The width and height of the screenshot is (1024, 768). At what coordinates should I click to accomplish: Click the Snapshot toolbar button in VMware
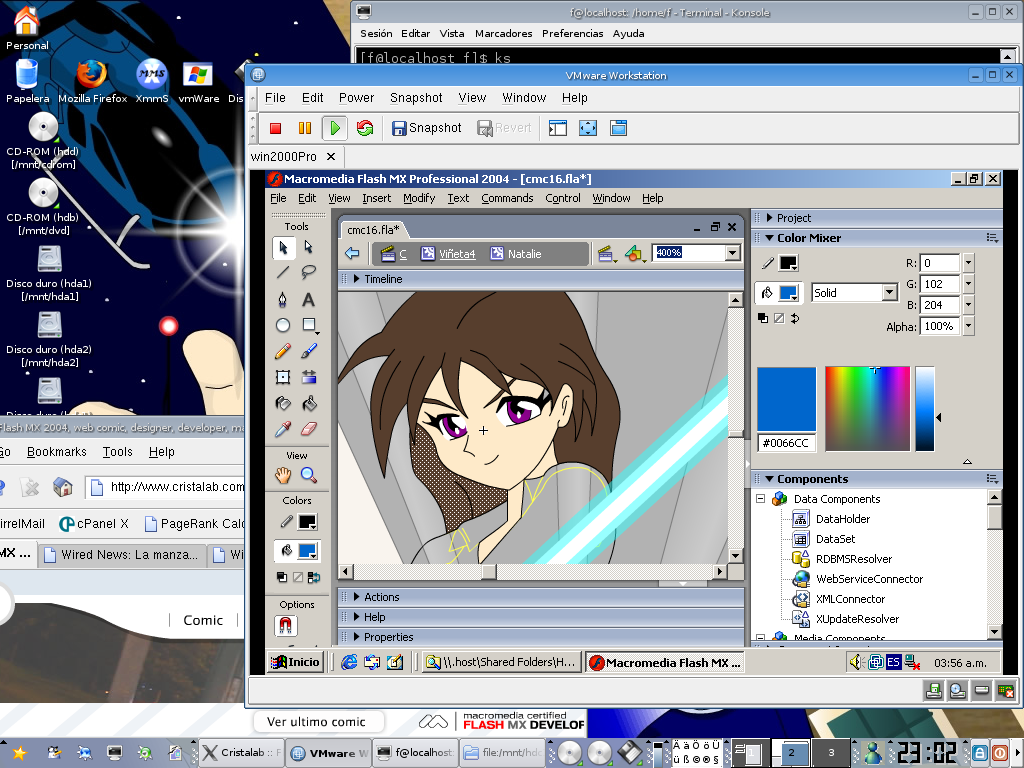pos(426,128)
